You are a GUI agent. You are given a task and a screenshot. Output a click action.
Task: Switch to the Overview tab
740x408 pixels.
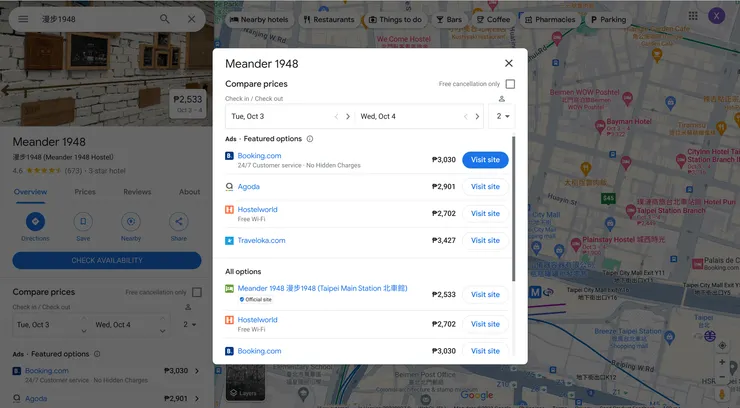click(x=30, y=192)
